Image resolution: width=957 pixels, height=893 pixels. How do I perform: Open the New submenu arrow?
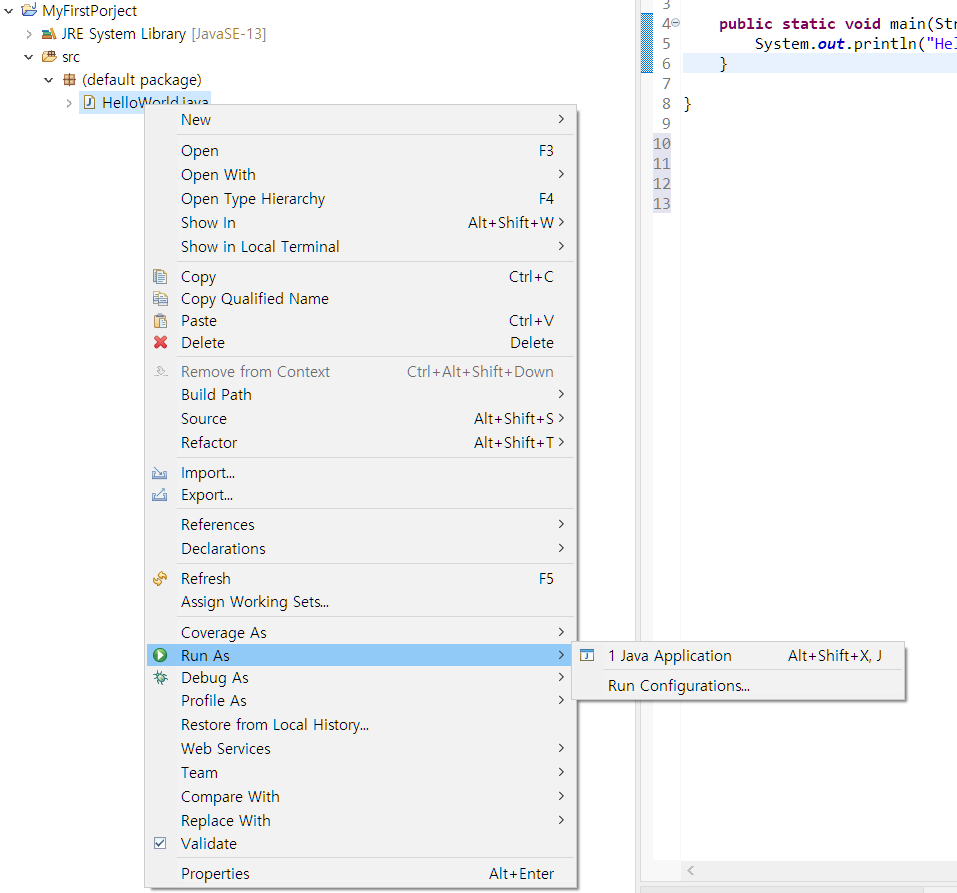(x=561, y=119)
